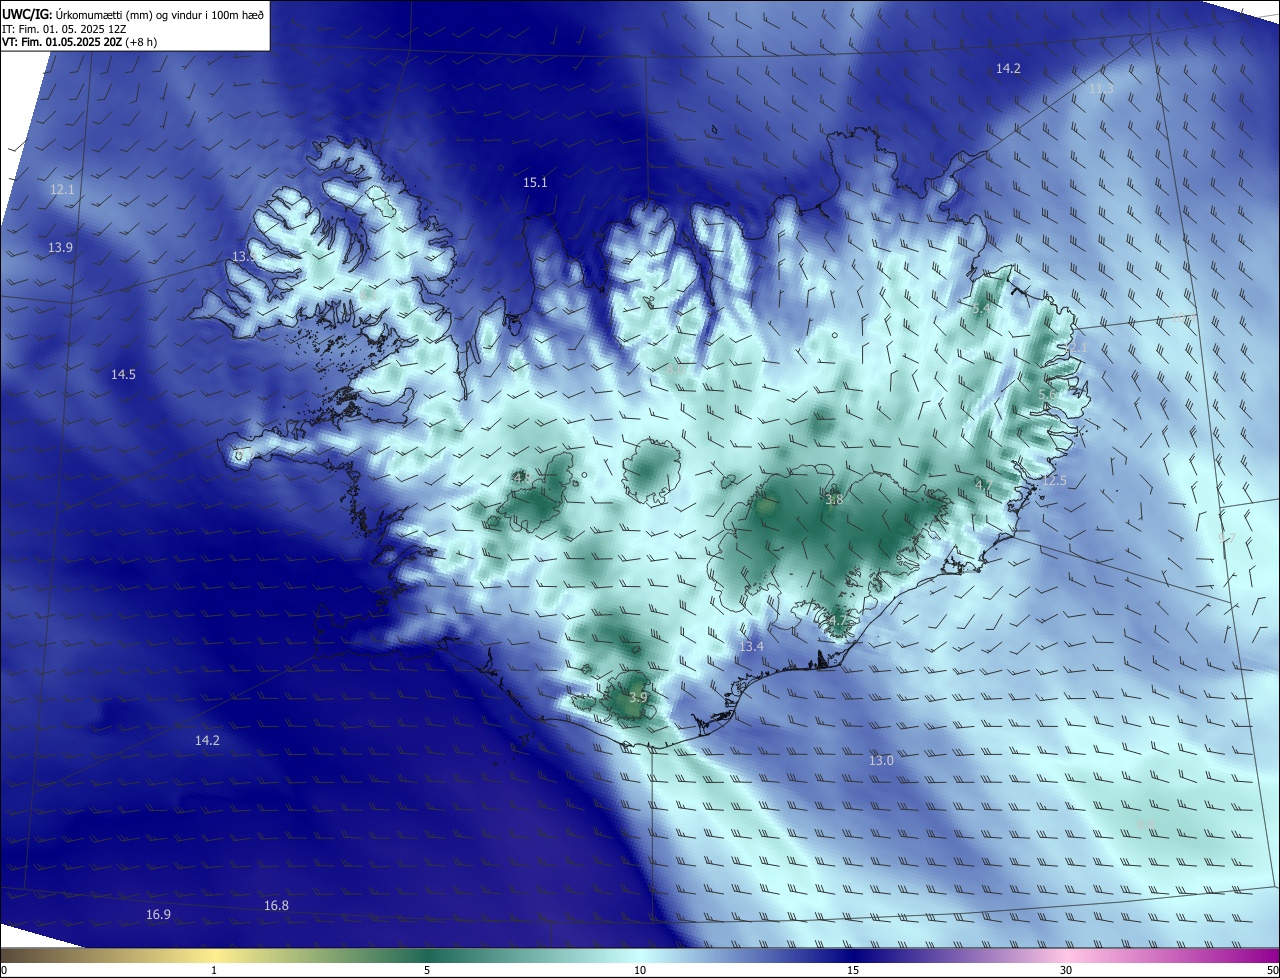
Task: Click the 16.9 value in the southwest sea
Action: click(x=158, y=915)
